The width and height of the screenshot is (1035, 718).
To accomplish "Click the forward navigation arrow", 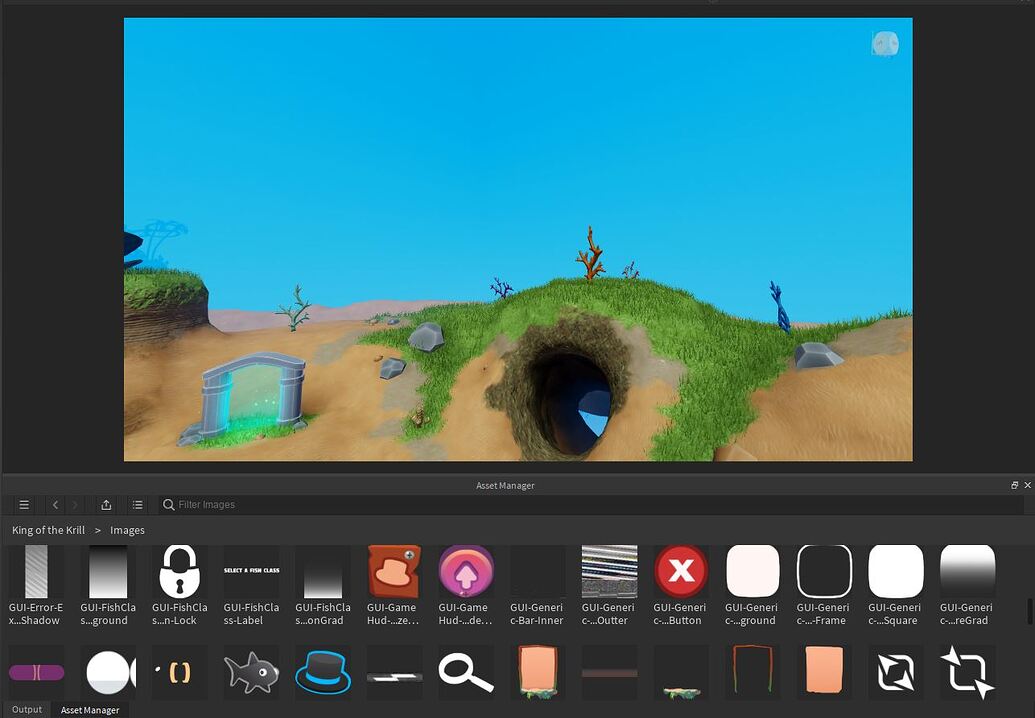I will pos(75,504).
